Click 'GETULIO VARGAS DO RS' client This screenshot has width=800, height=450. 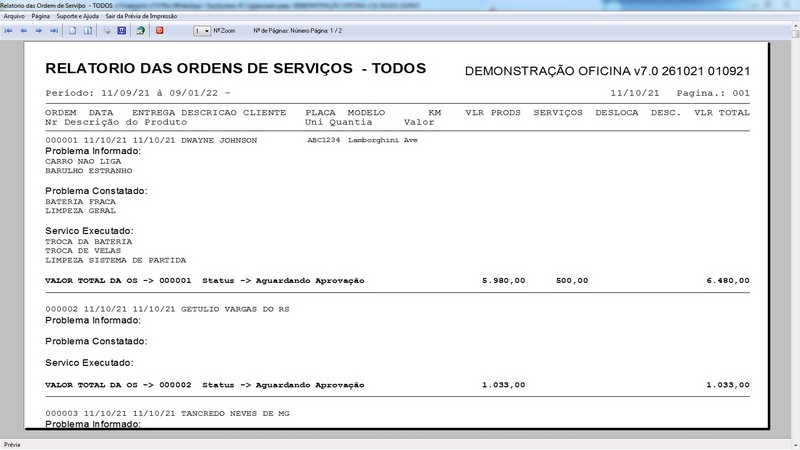point(235,309)
